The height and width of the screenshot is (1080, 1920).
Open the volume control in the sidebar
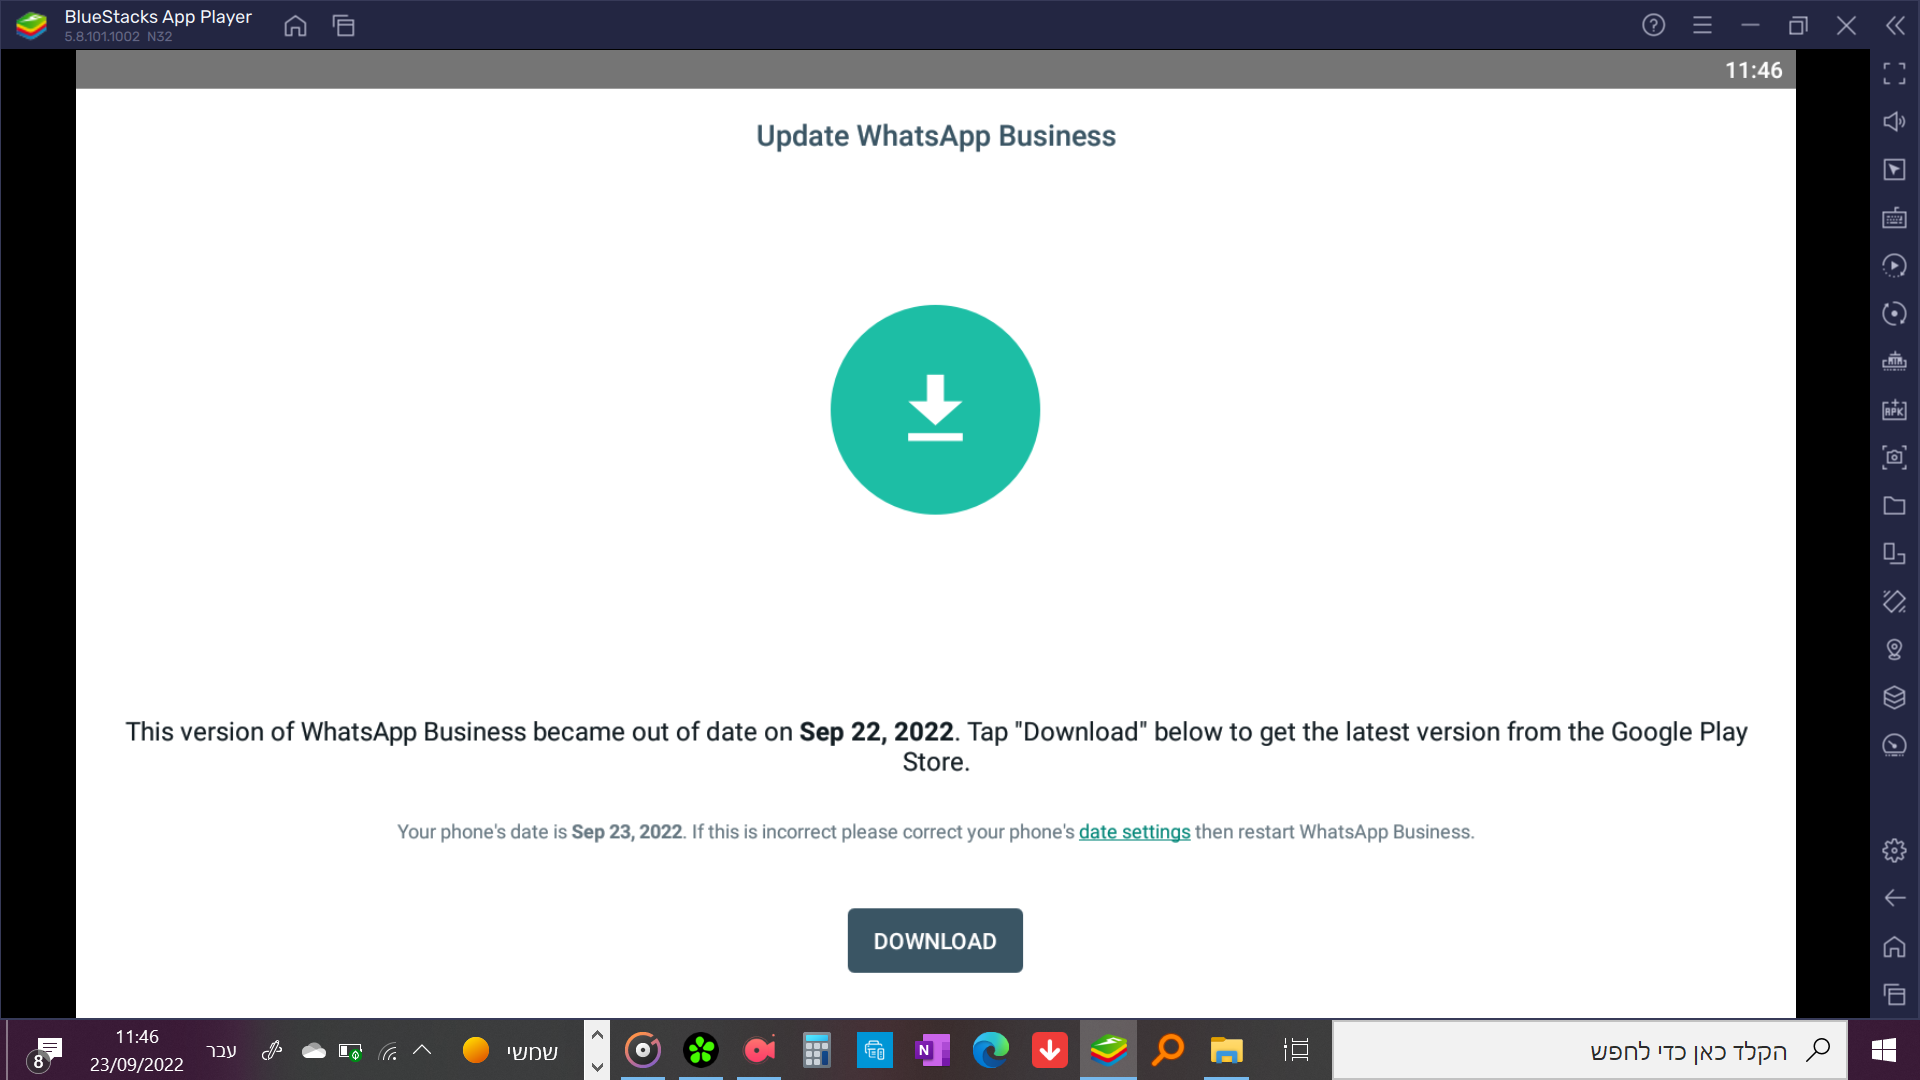(x=1894, y=122)
